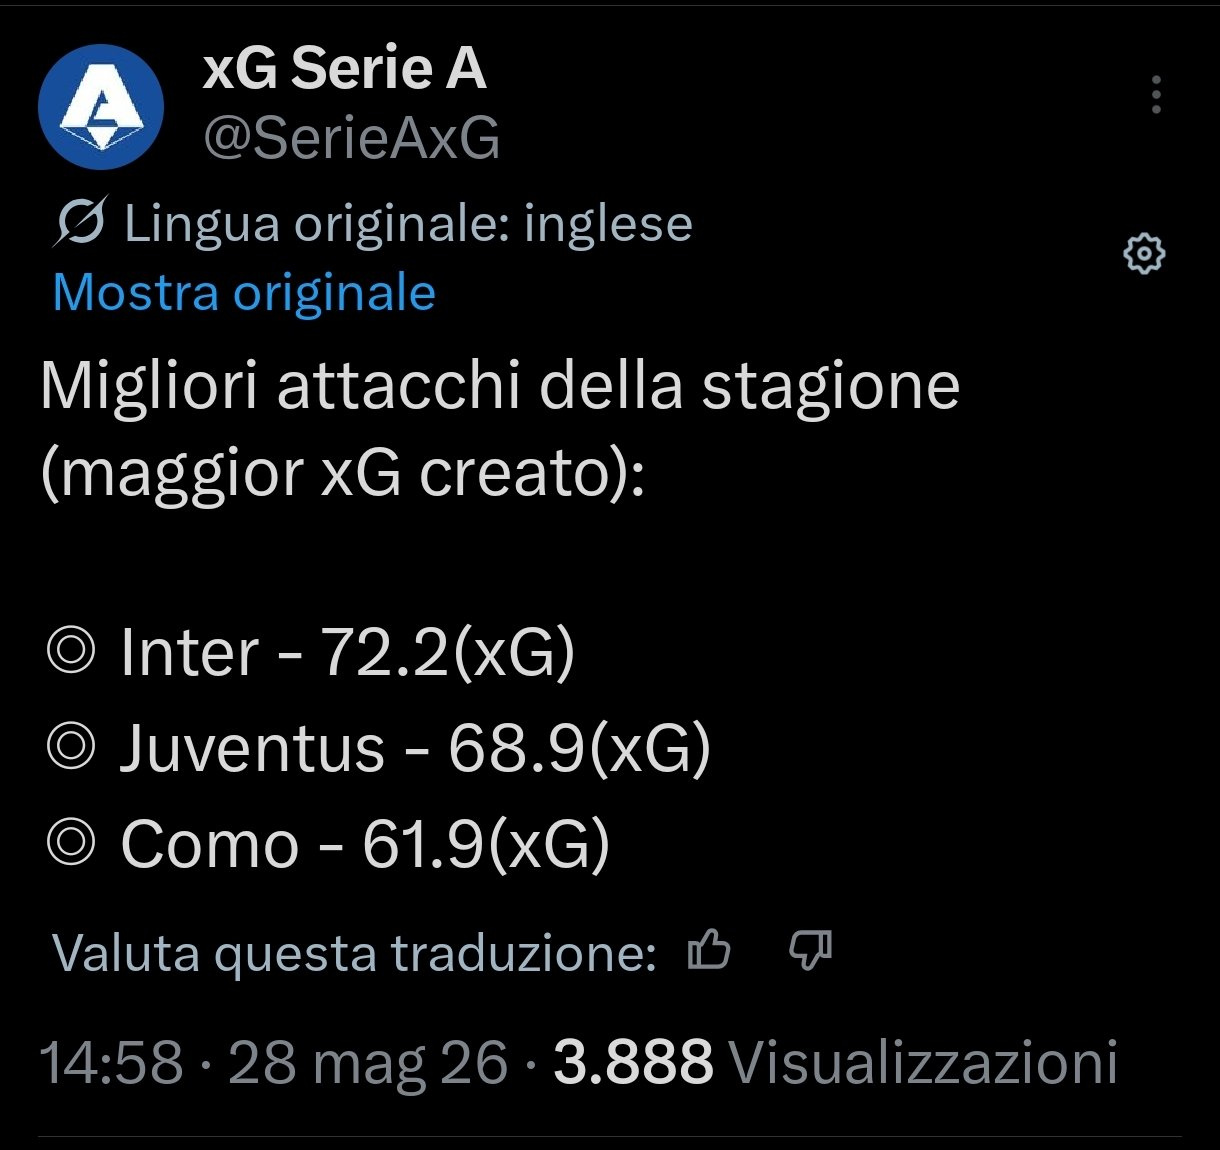Rate the translation with thumbs down
This screenshot has width=1220, height=1150.
pos(810,950)
